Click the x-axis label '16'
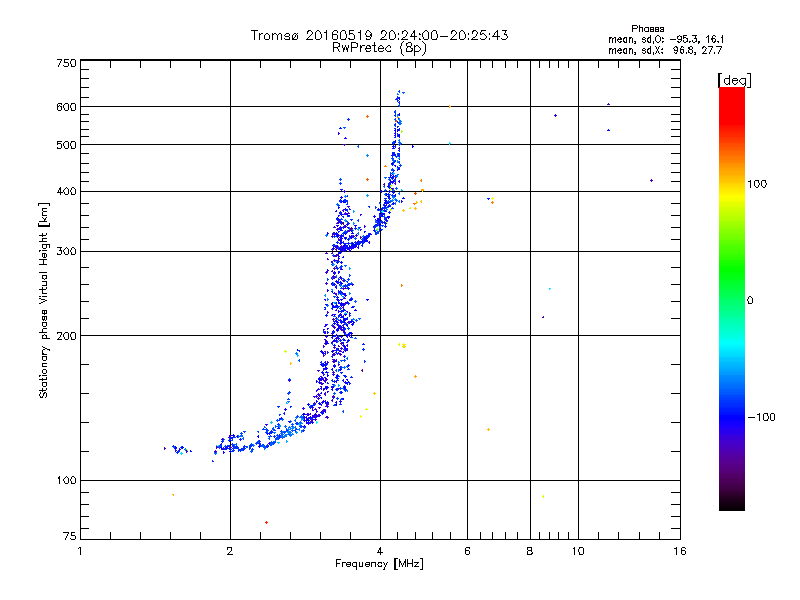 680,551
